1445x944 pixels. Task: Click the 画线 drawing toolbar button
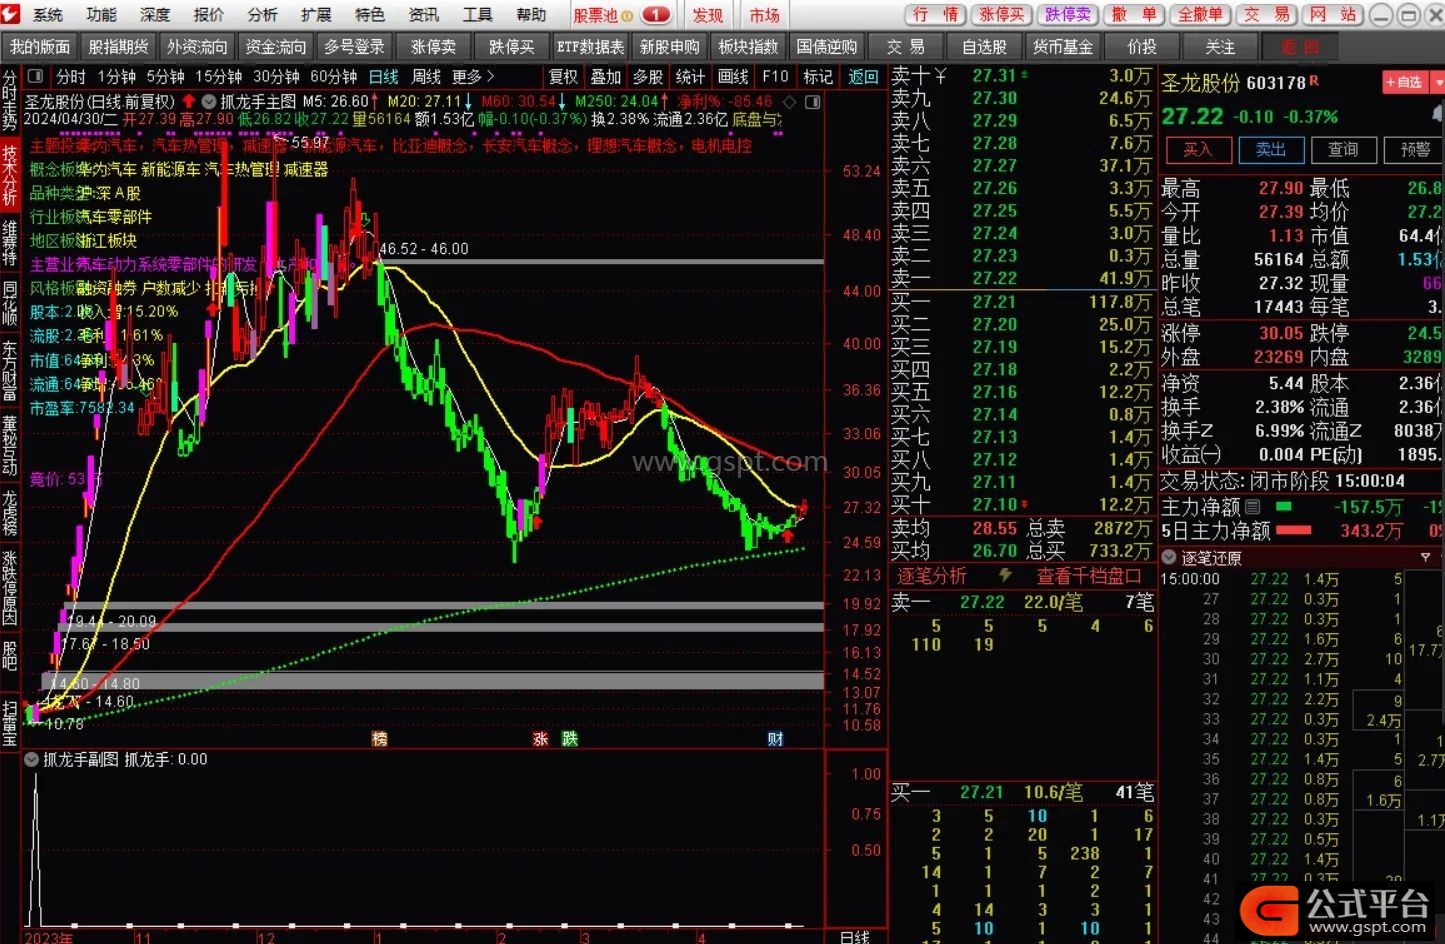tap(733, 77)
